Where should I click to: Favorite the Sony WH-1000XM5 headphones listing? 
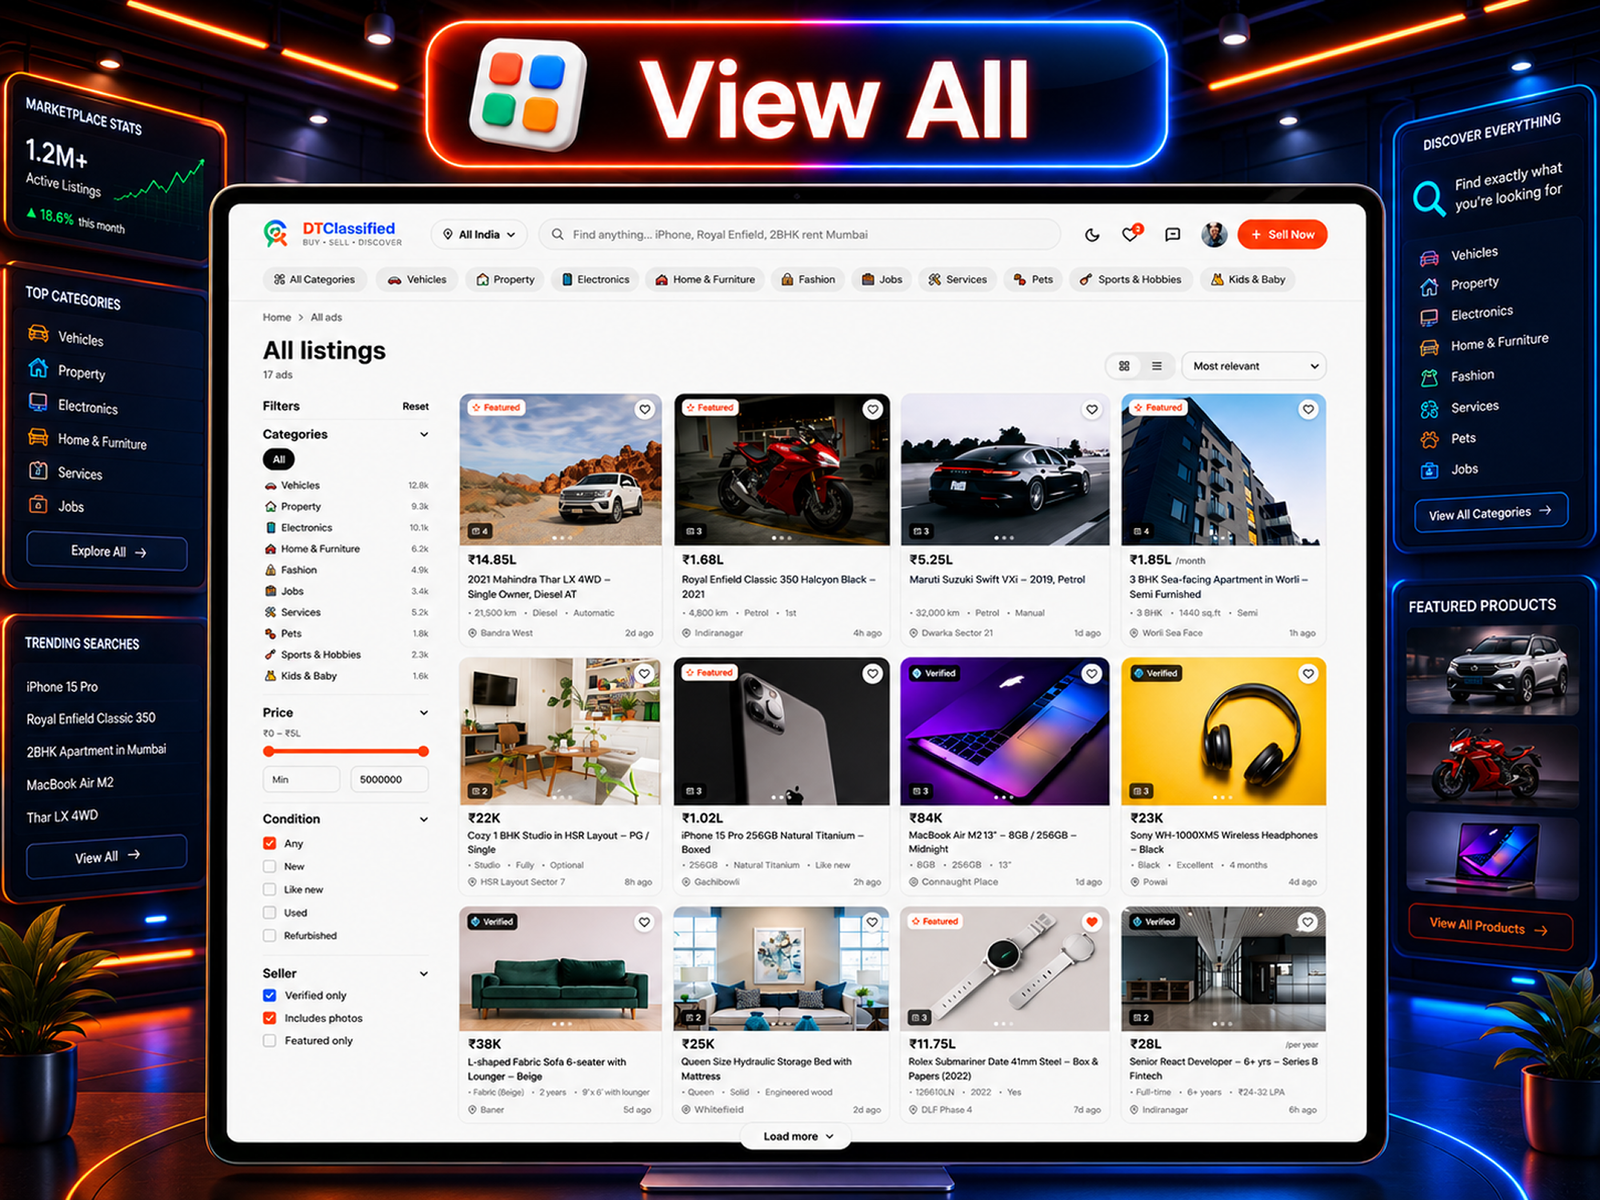pyautogui.click(x=1308, y=674)
